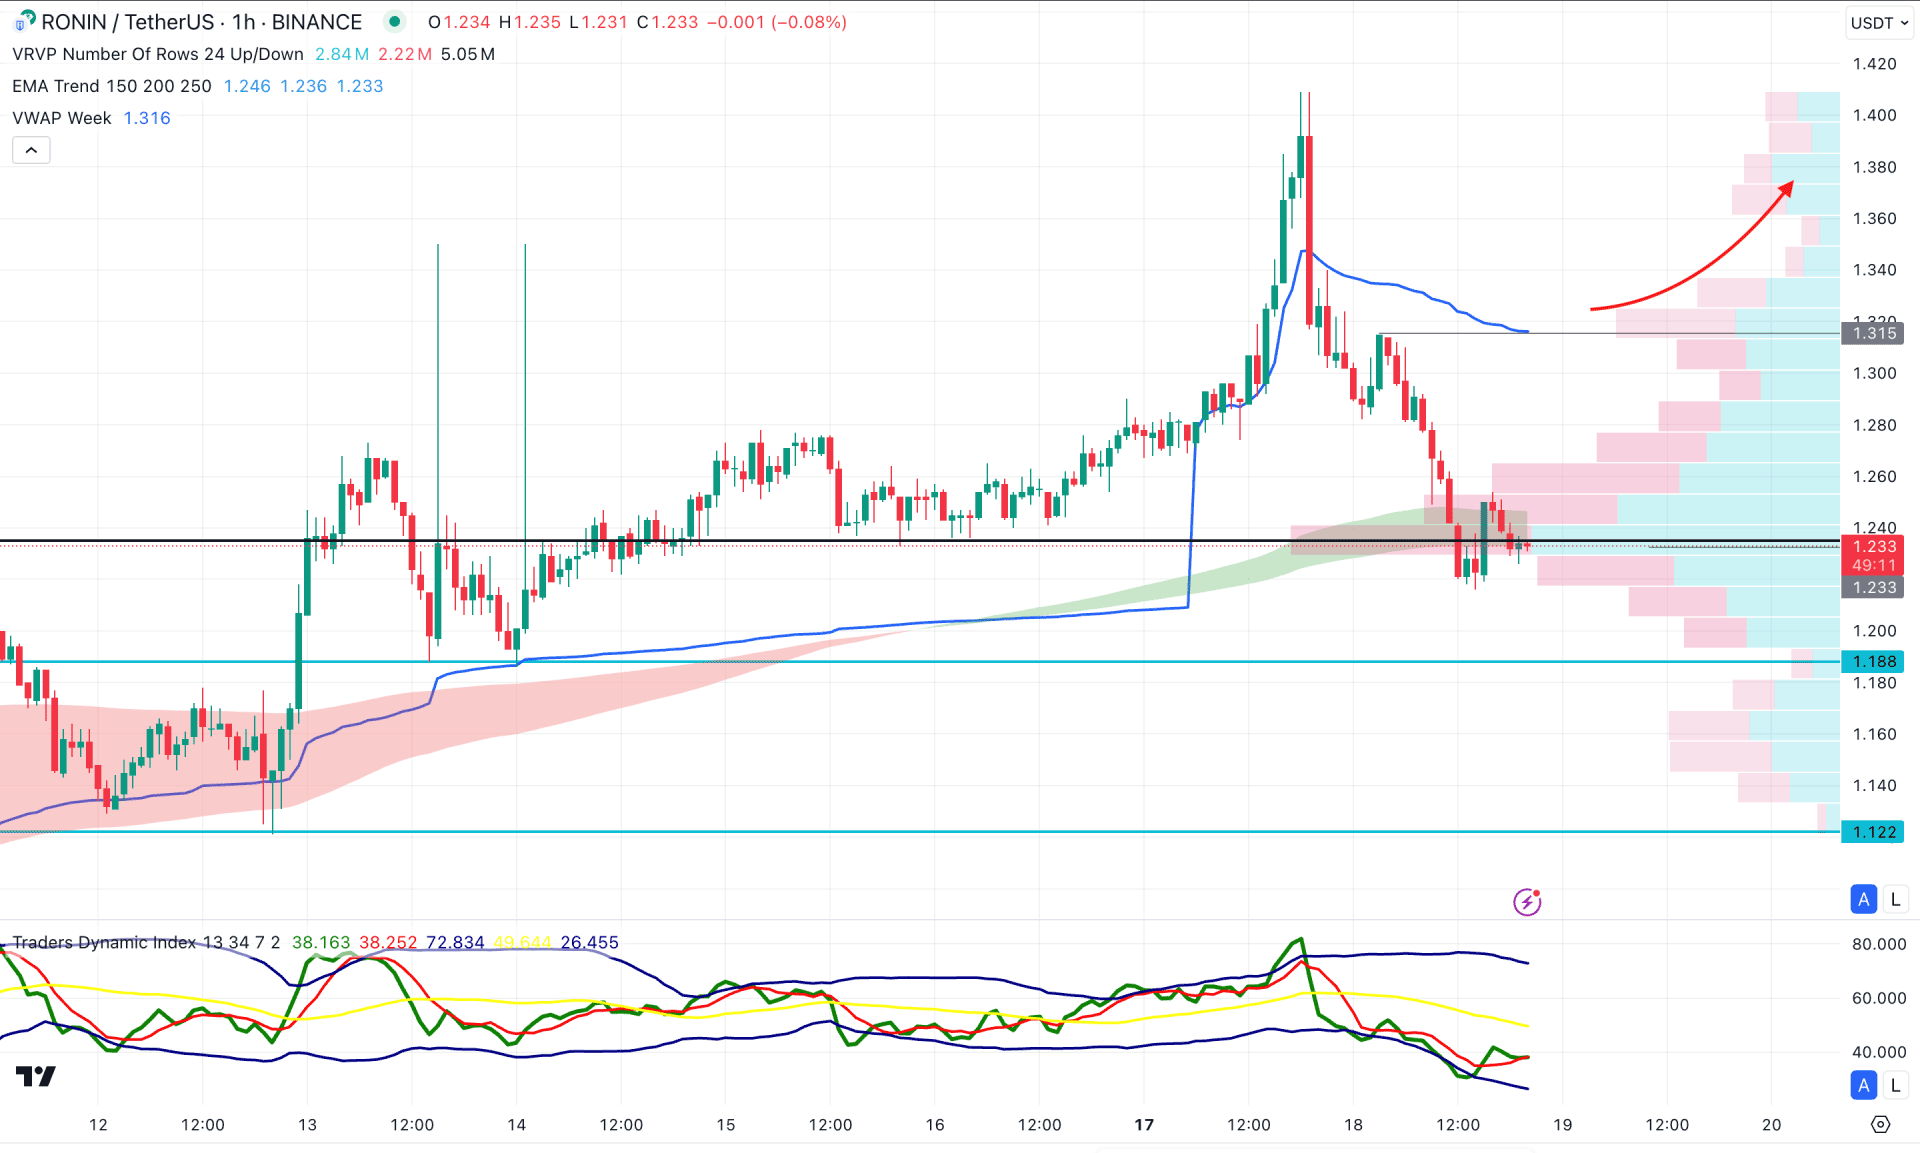Toggle auto scale A on price pane
The height and width of the screenshot is (1153, 1920).
(1863, 899)
